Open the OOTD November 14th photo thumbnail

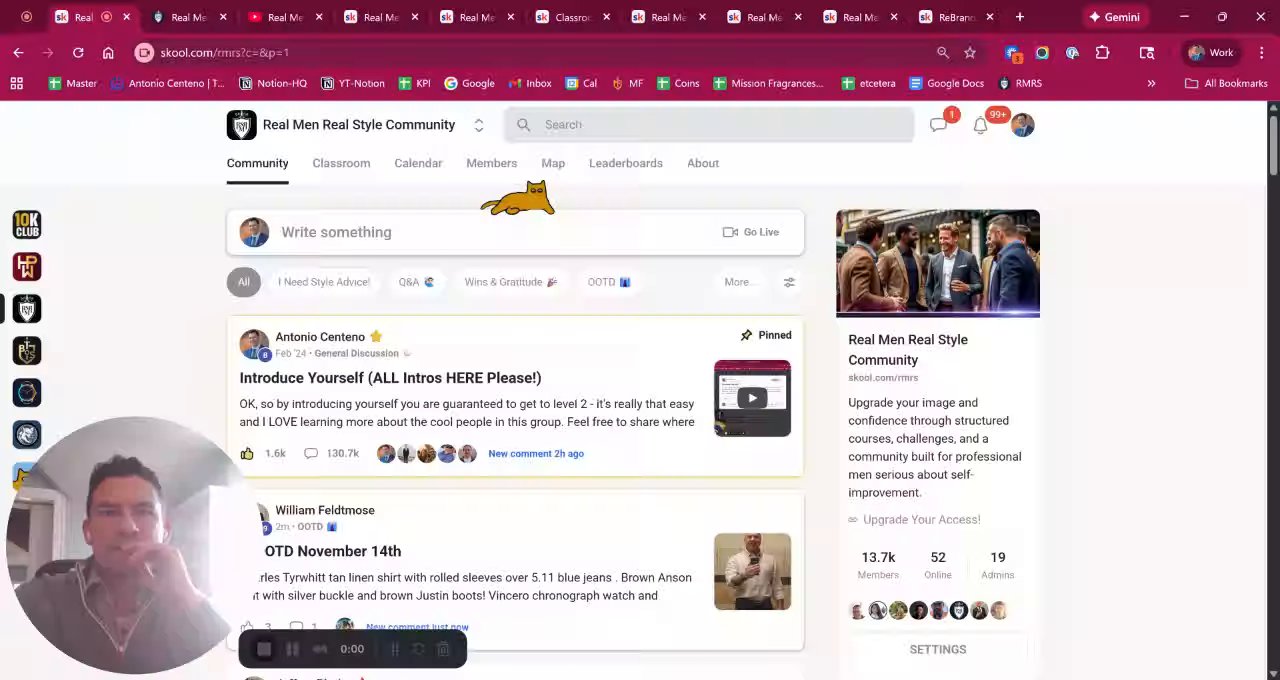[x=752, y=572]
